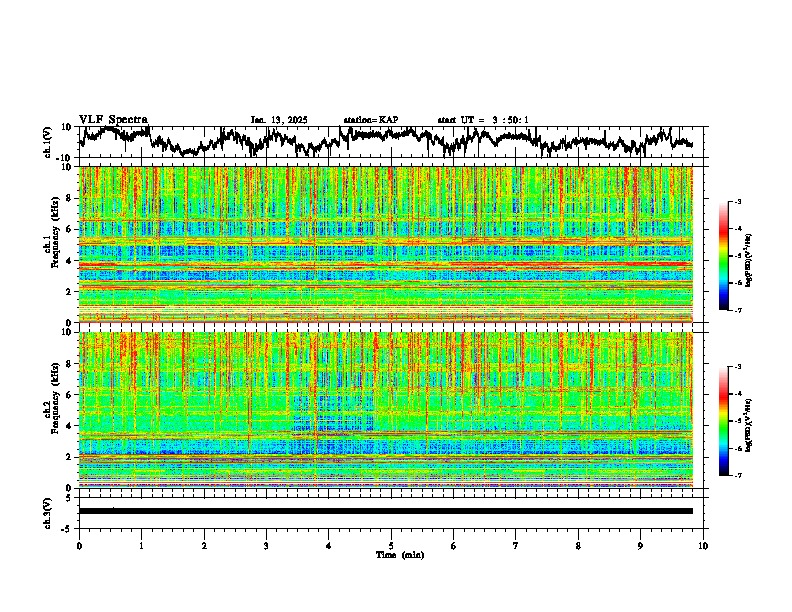The width and height of the screenshot is (792, 612).
Task: Click the '1' tick on the time axis
Action: [141, 546]
